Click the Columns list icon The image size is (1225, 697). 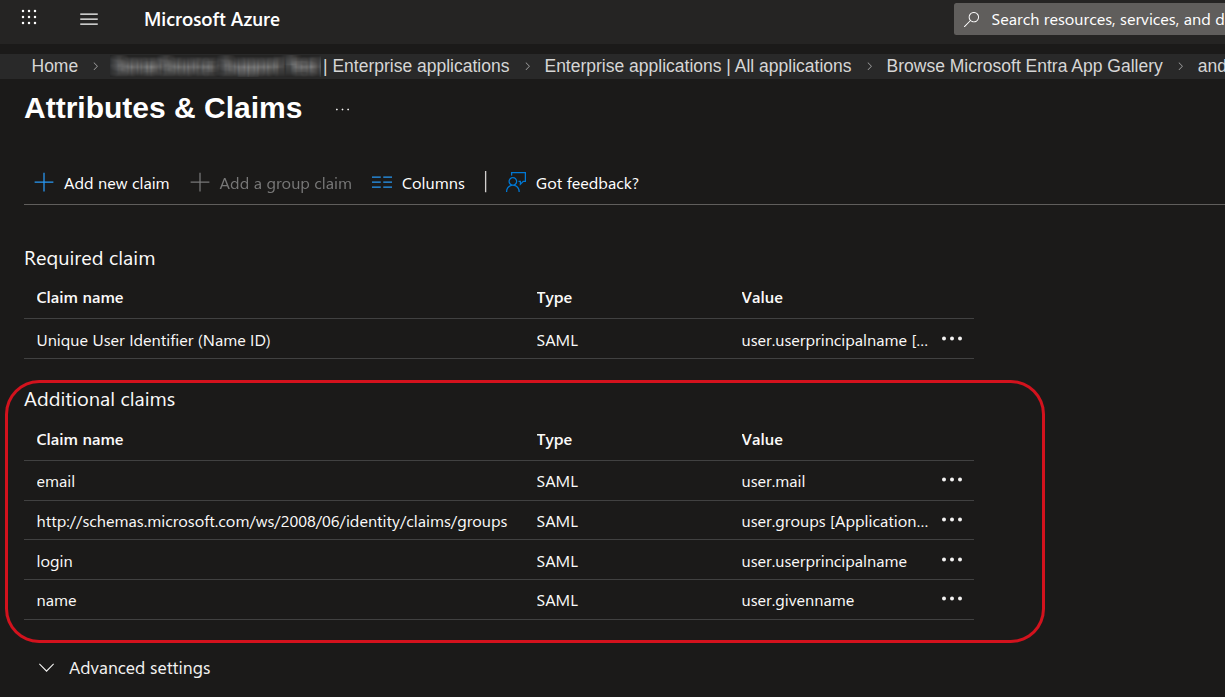[381, 183]
